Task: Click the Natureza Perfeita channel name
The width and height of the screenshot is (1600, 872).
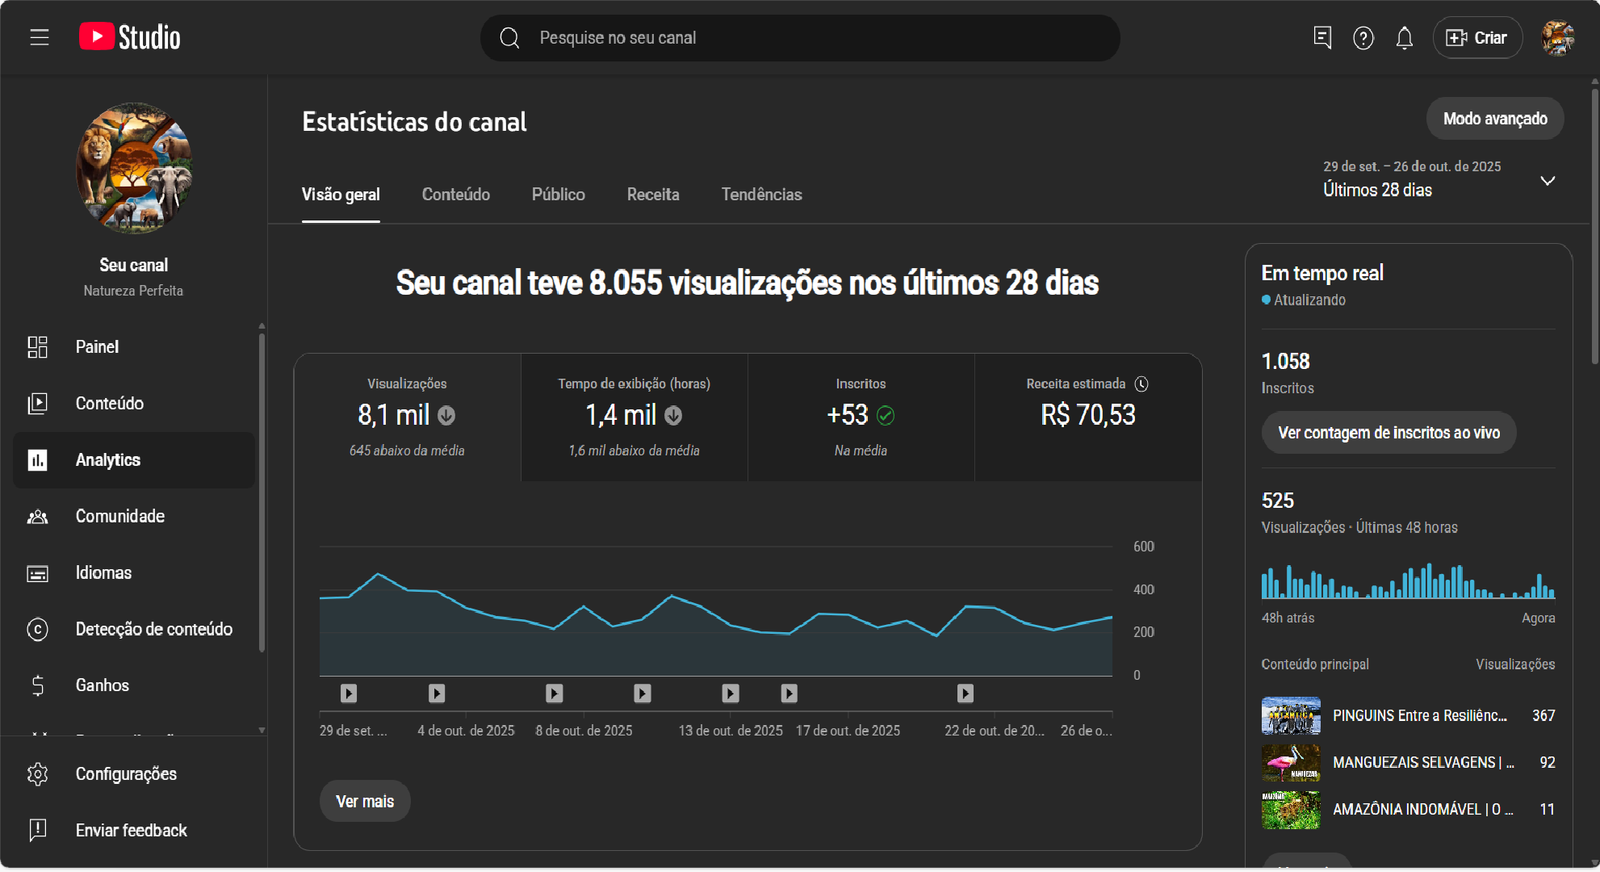Action: click(134, 291)
